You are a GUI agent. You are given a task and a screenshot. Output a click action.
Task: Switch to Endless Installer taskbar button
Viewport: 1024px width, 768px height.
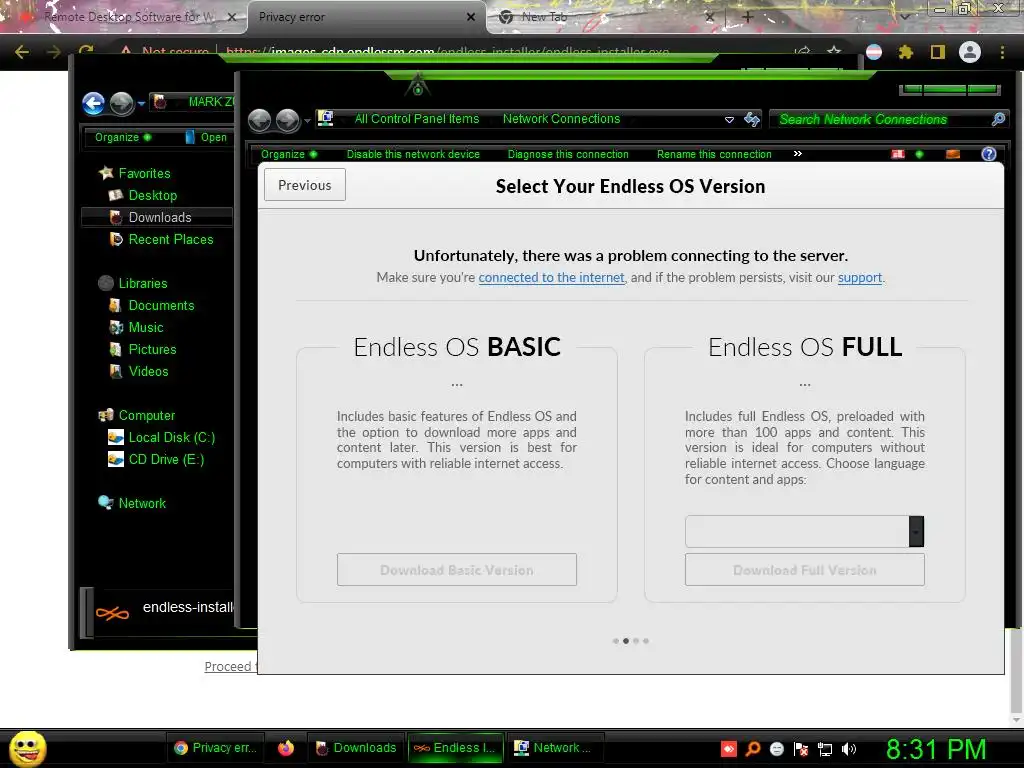coord(456,748)
